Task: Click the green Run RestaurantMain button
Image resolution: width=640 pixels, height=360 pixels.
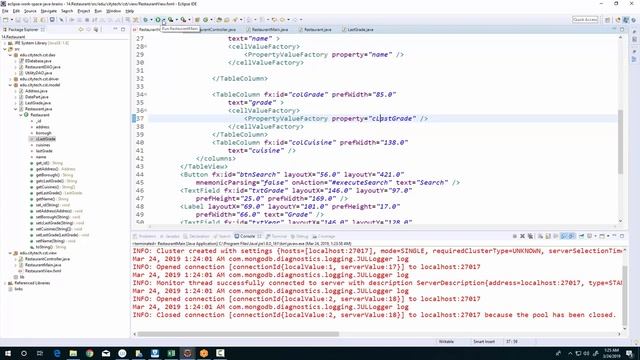Action: click(158, 20)
